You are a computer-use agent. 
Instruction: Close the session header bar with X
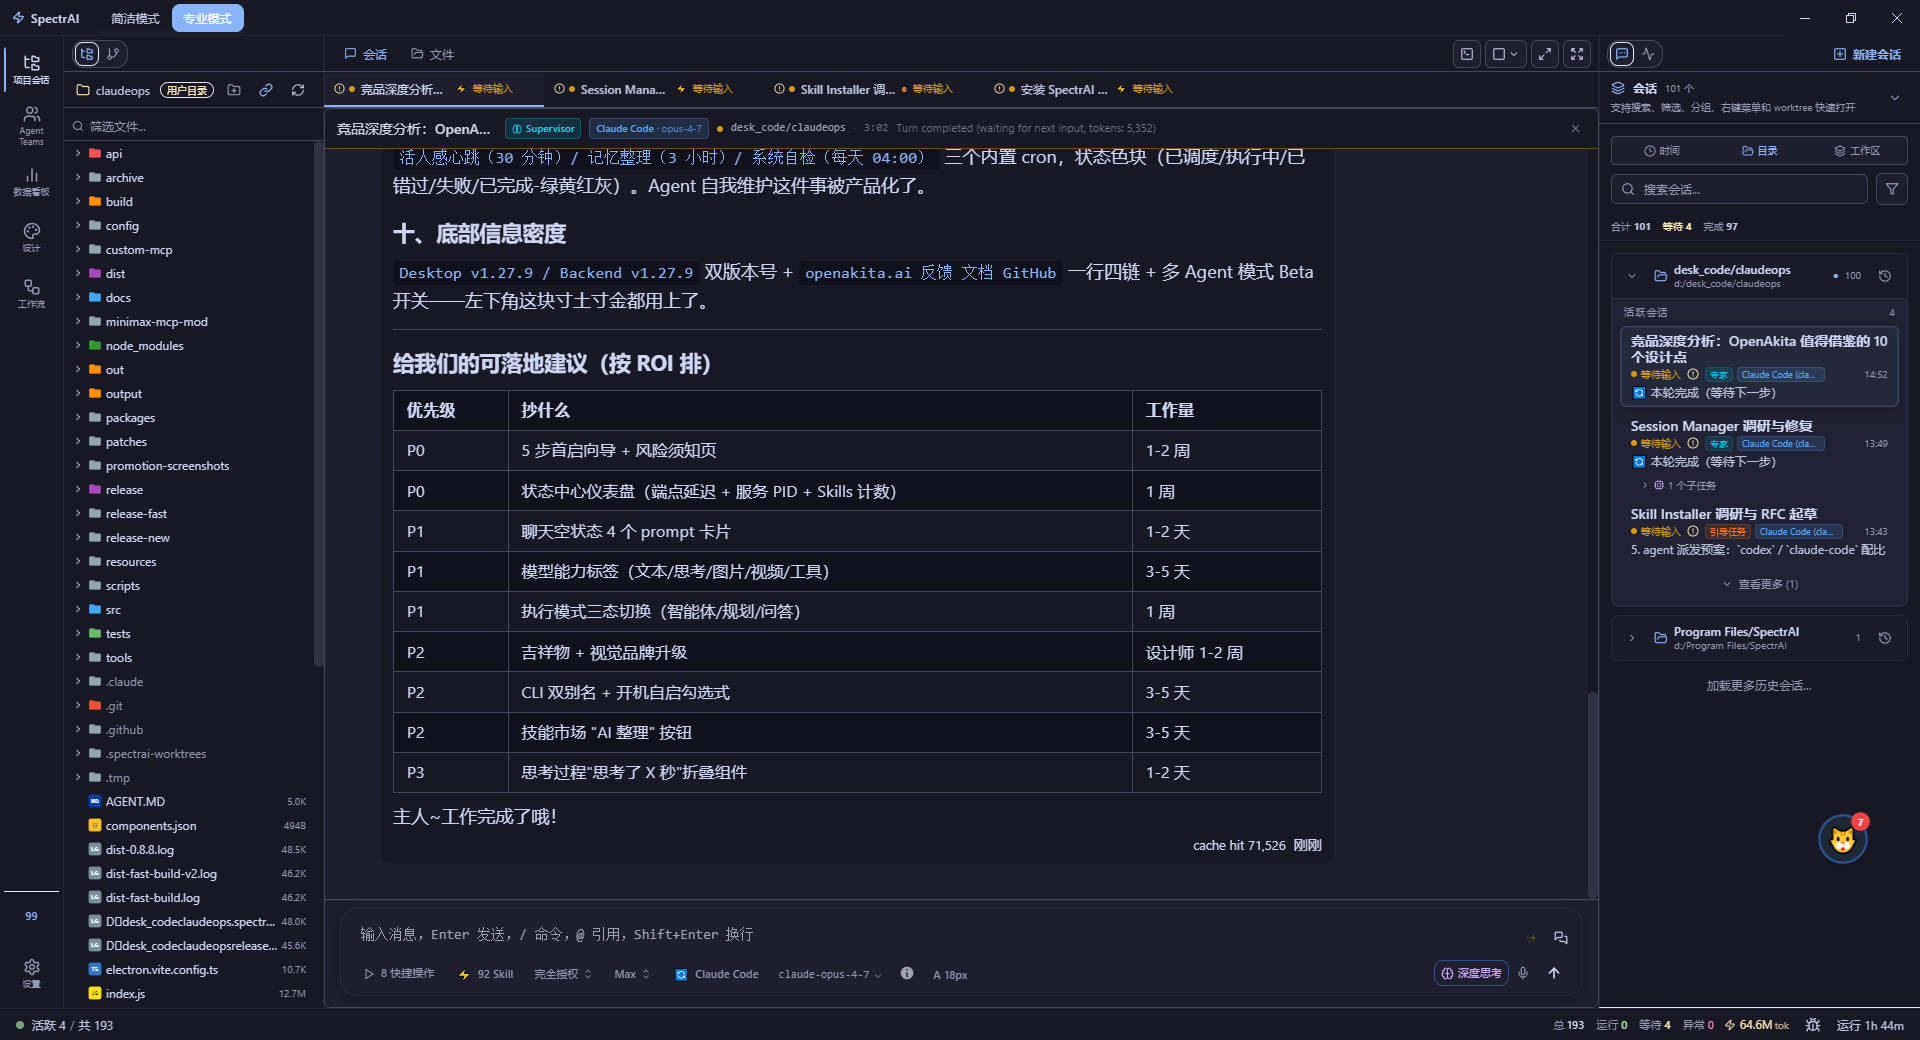[1575, 128]
